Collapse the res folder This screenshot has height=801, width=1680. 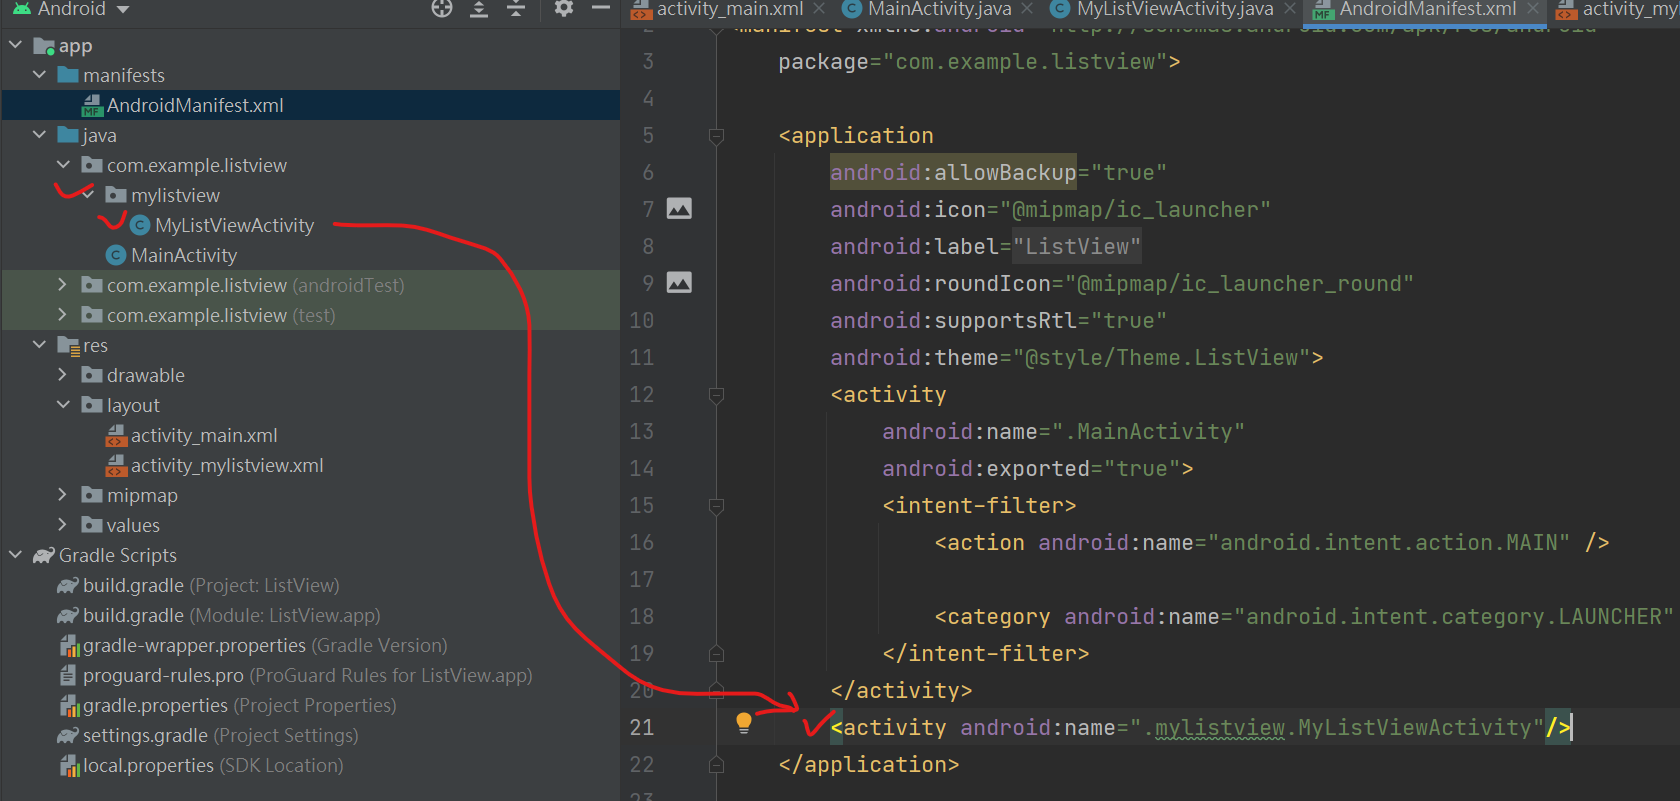[x=40, y=345]
